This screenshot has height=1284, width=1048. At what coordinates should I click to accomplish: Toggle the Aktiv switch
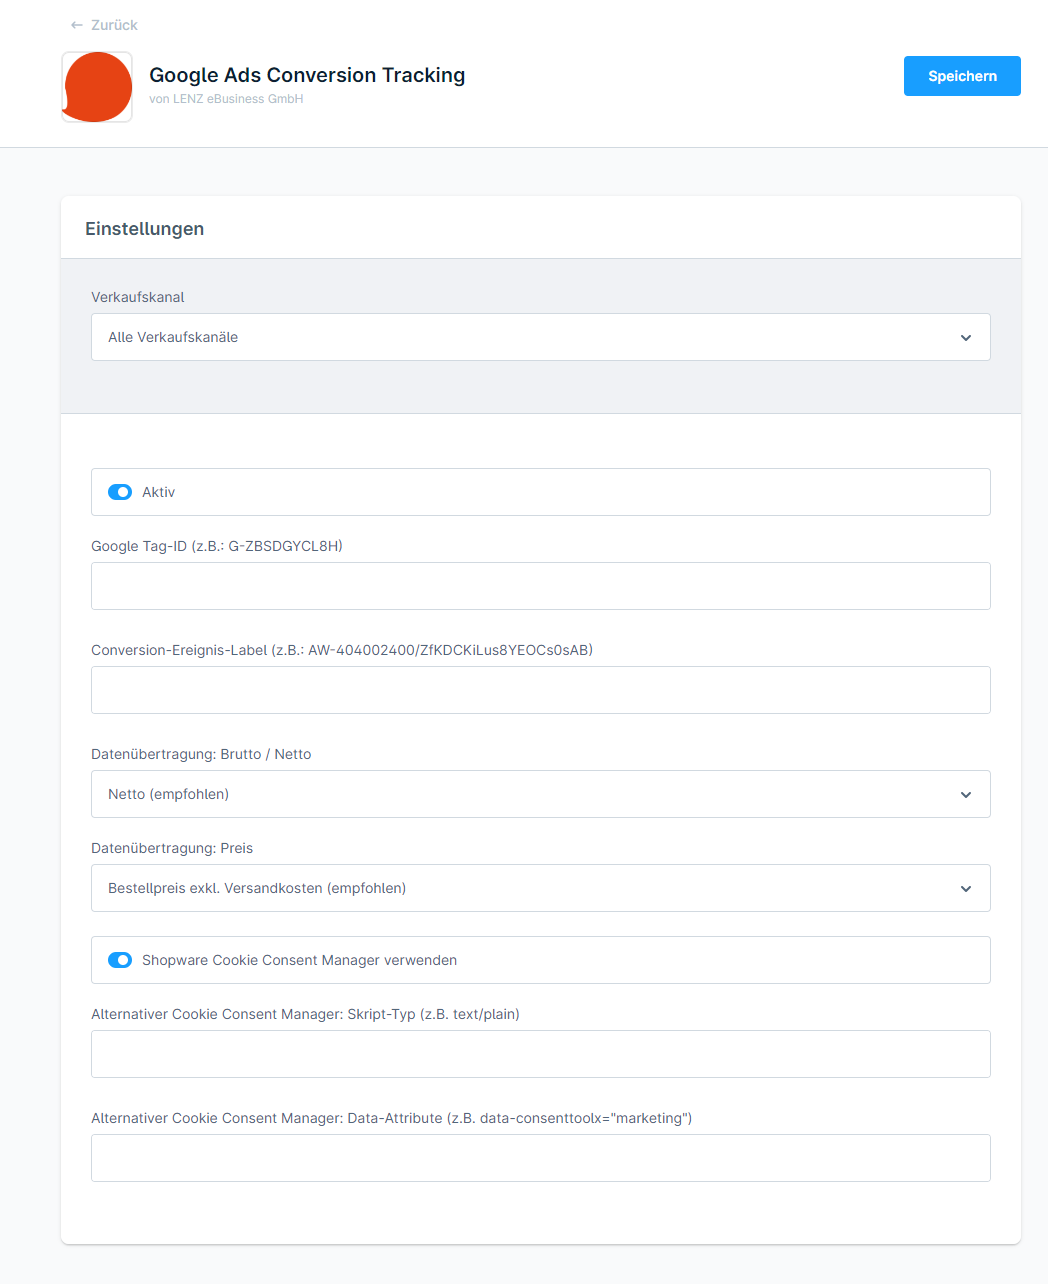120,492
